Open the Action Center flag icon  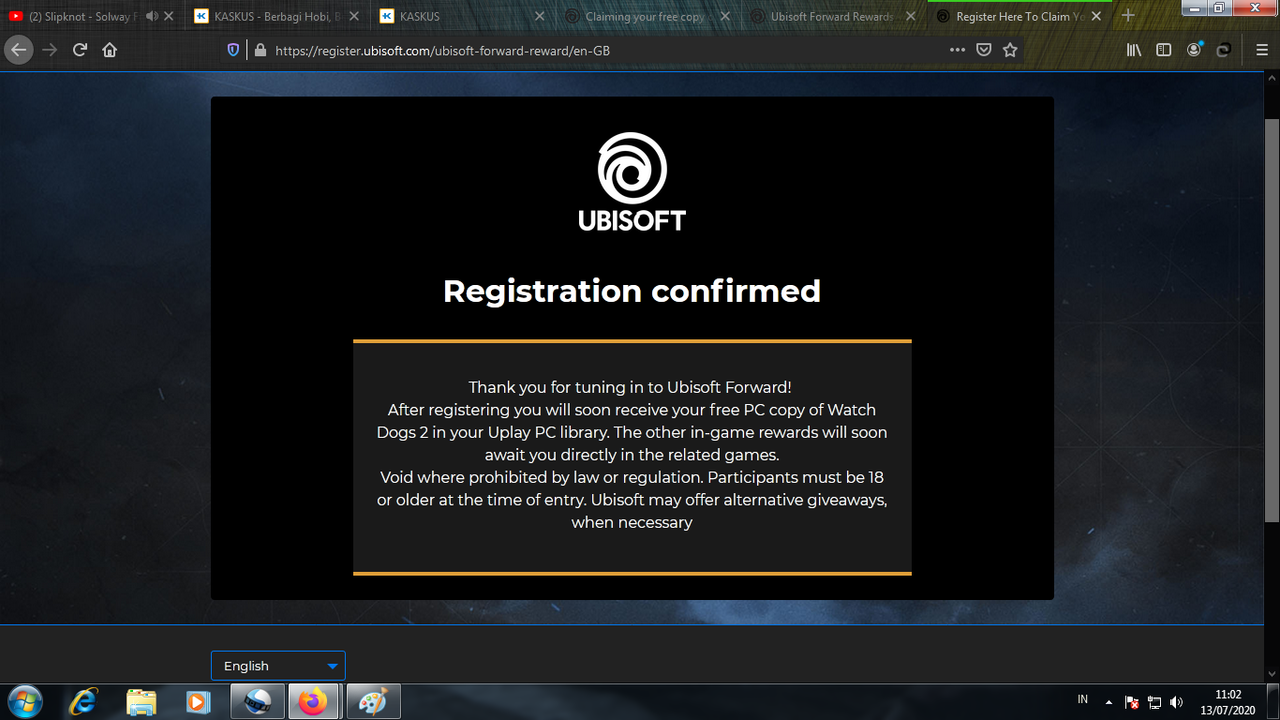click(x=1132, y=702)
